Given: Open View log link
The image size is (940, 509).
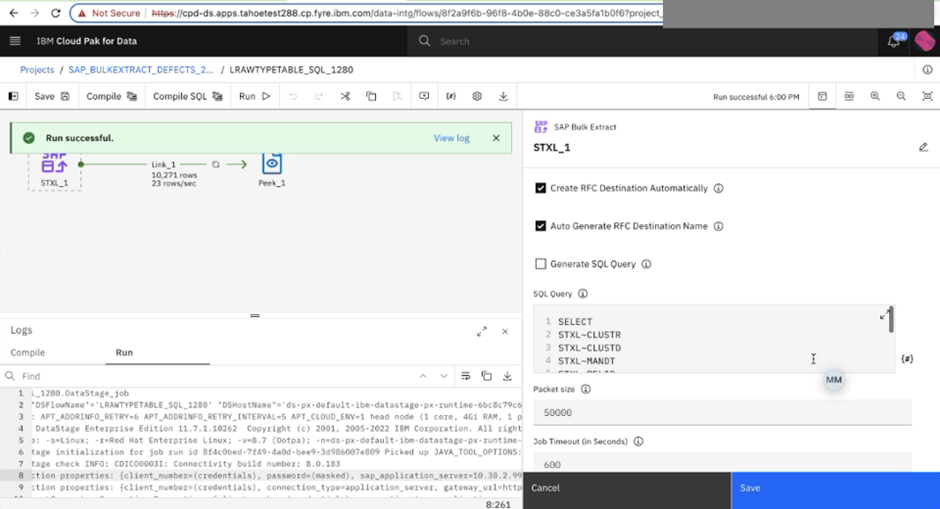Looking at the screenshot, I should [451, 138].
